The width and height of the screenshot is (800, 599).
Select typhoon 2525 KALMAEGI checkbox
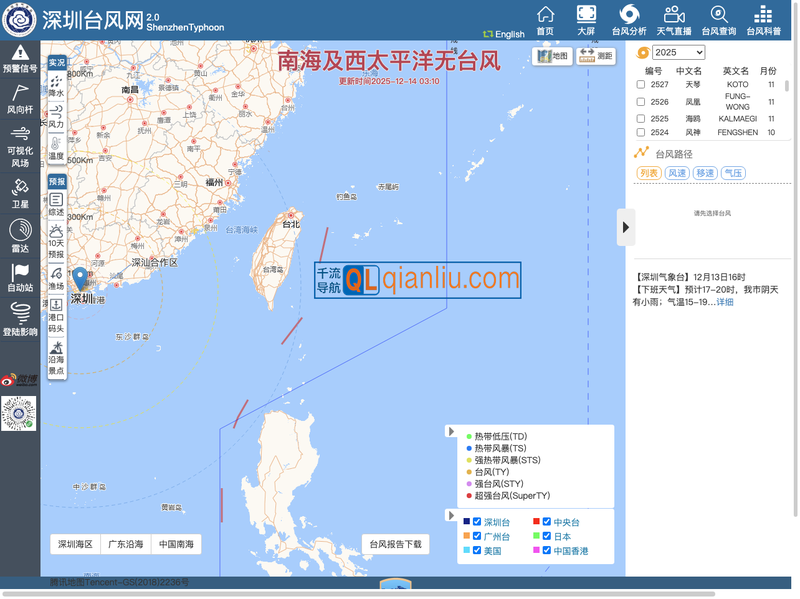pos(641,118)
